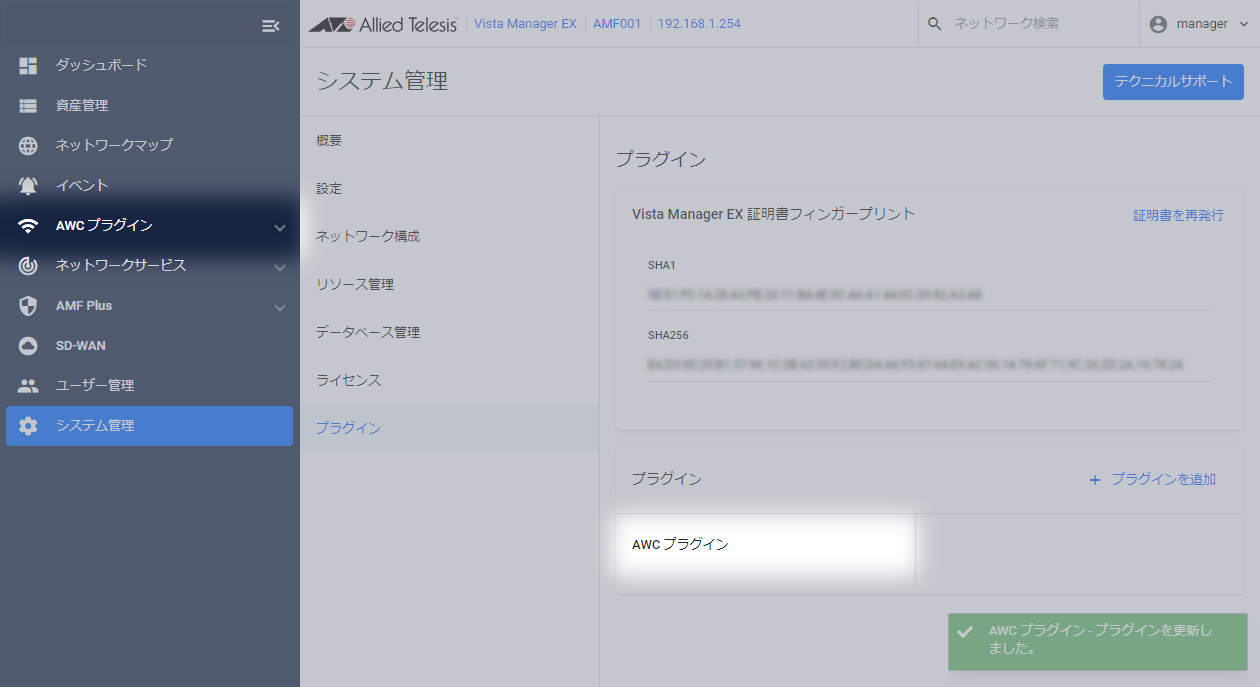Click the SHA1 fingerprint value
The height and width of the screenshot is (687, 1260).
815,295
